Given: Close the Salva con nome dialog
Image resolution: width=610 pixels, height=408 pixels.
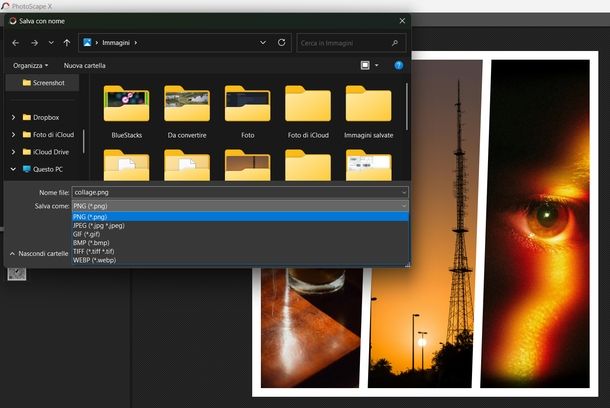Looking at the screenshot, I should [402, 21].
